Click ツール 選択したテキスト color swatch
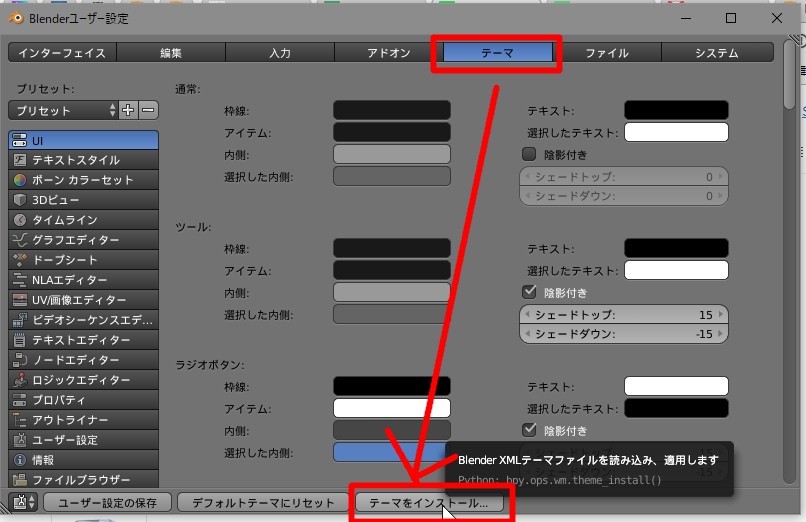 click(676, 270)
